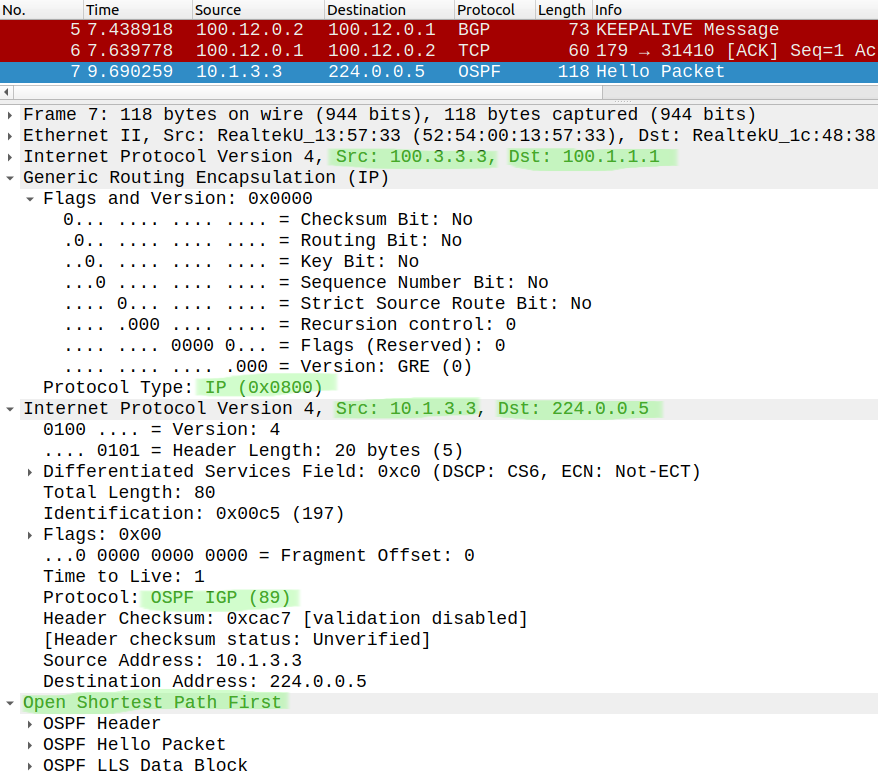Expand the OSPF Header node
The height and width of the screenshot is (777, 878).
point(30,724)
